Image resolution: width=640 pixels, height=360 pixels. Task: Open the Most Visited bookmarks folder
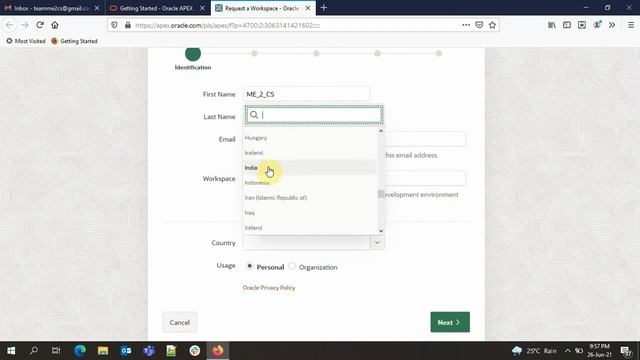(26, 41)
